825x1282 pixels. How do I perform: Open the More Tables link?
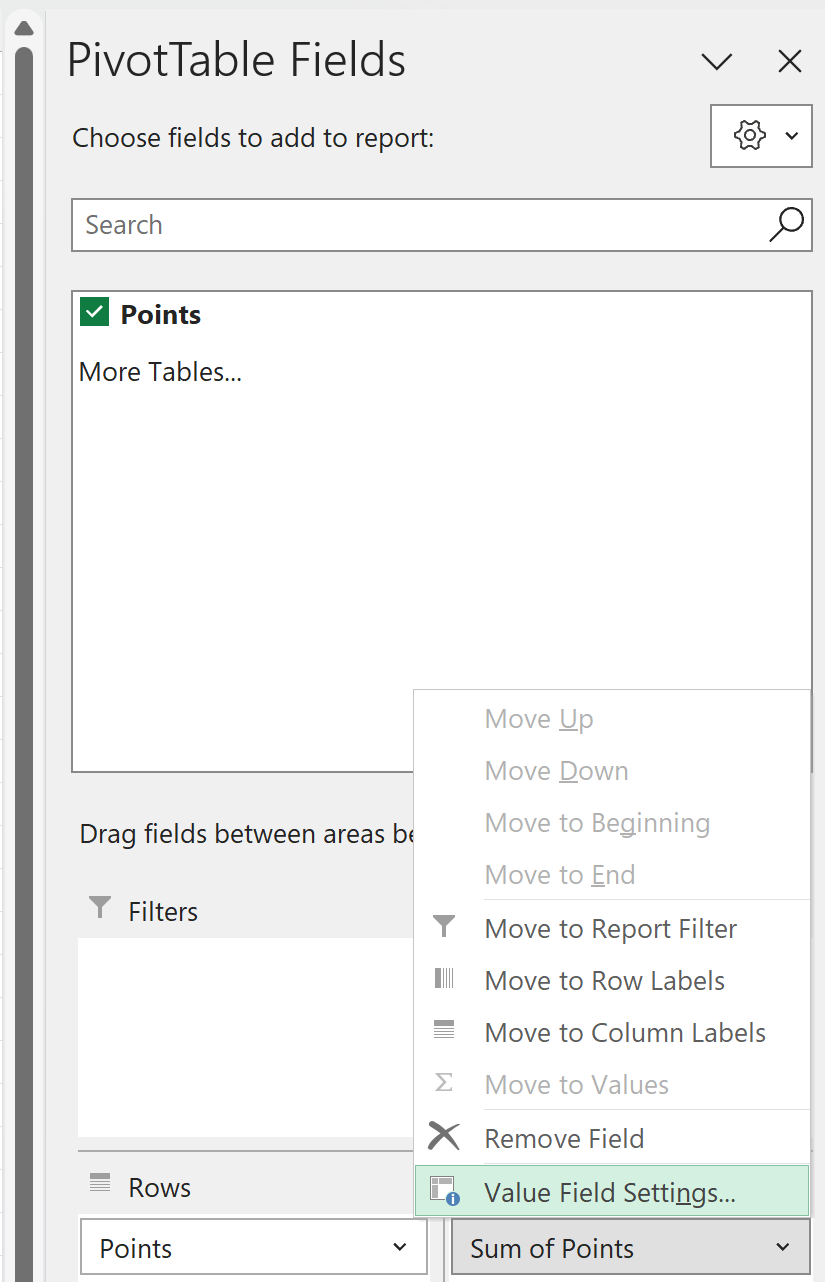point(160,372)
